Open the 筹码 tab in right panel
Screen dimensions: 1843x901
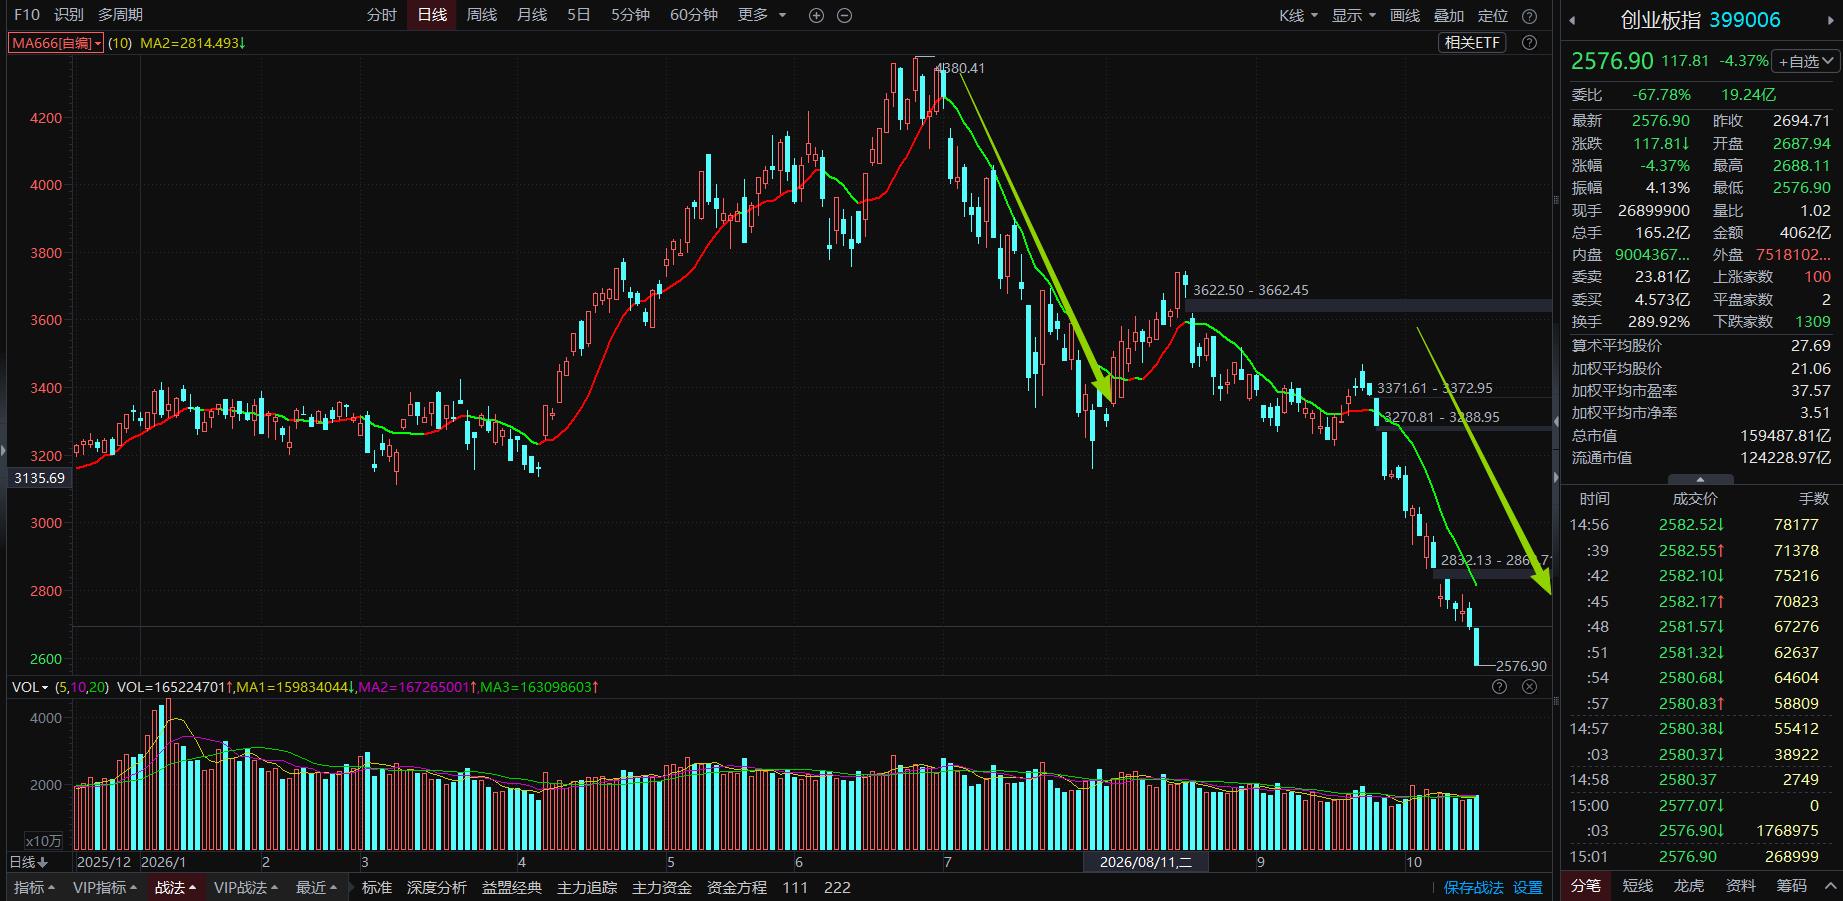(1792, 885)
